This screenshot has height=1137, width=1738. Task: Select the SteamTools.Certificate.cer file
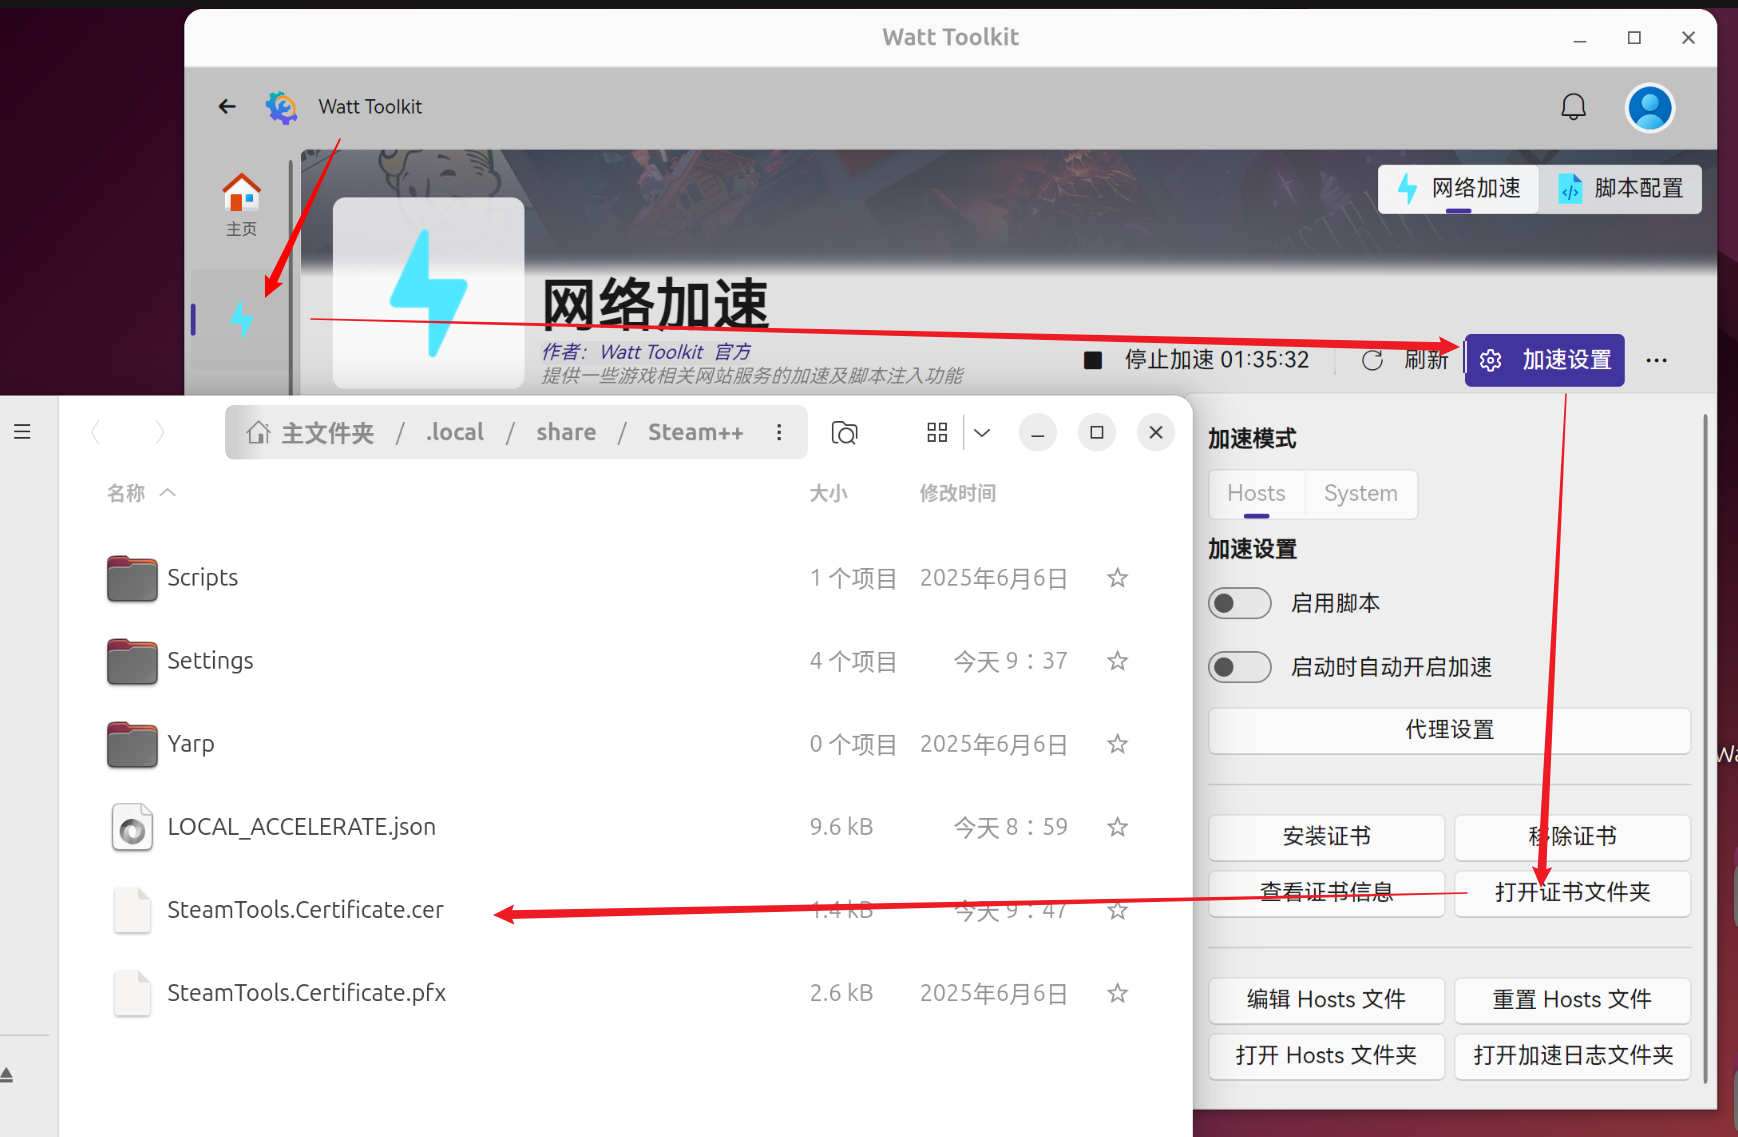(x=305, y=910)
